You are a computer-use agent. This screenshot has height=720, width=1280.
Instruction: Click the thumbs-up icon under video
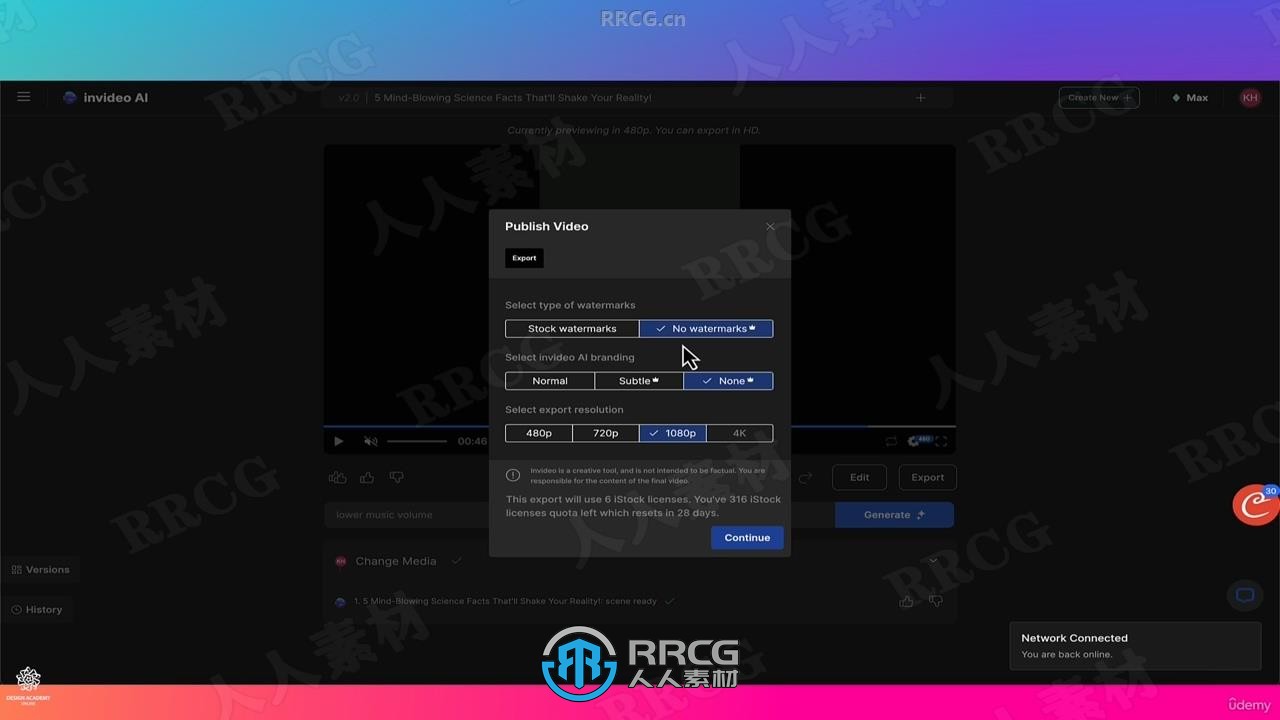367,478
